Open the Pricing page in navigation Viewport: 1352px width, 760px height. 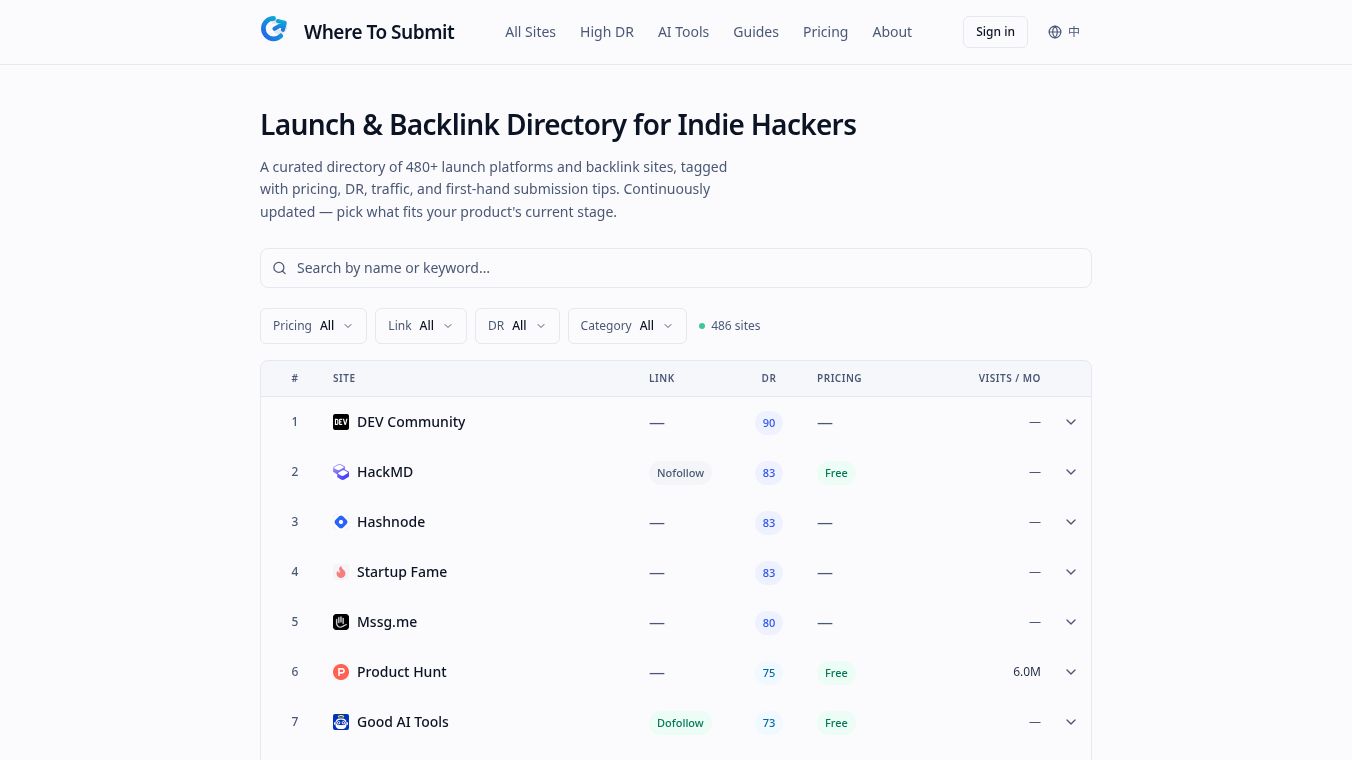[825, 32]
